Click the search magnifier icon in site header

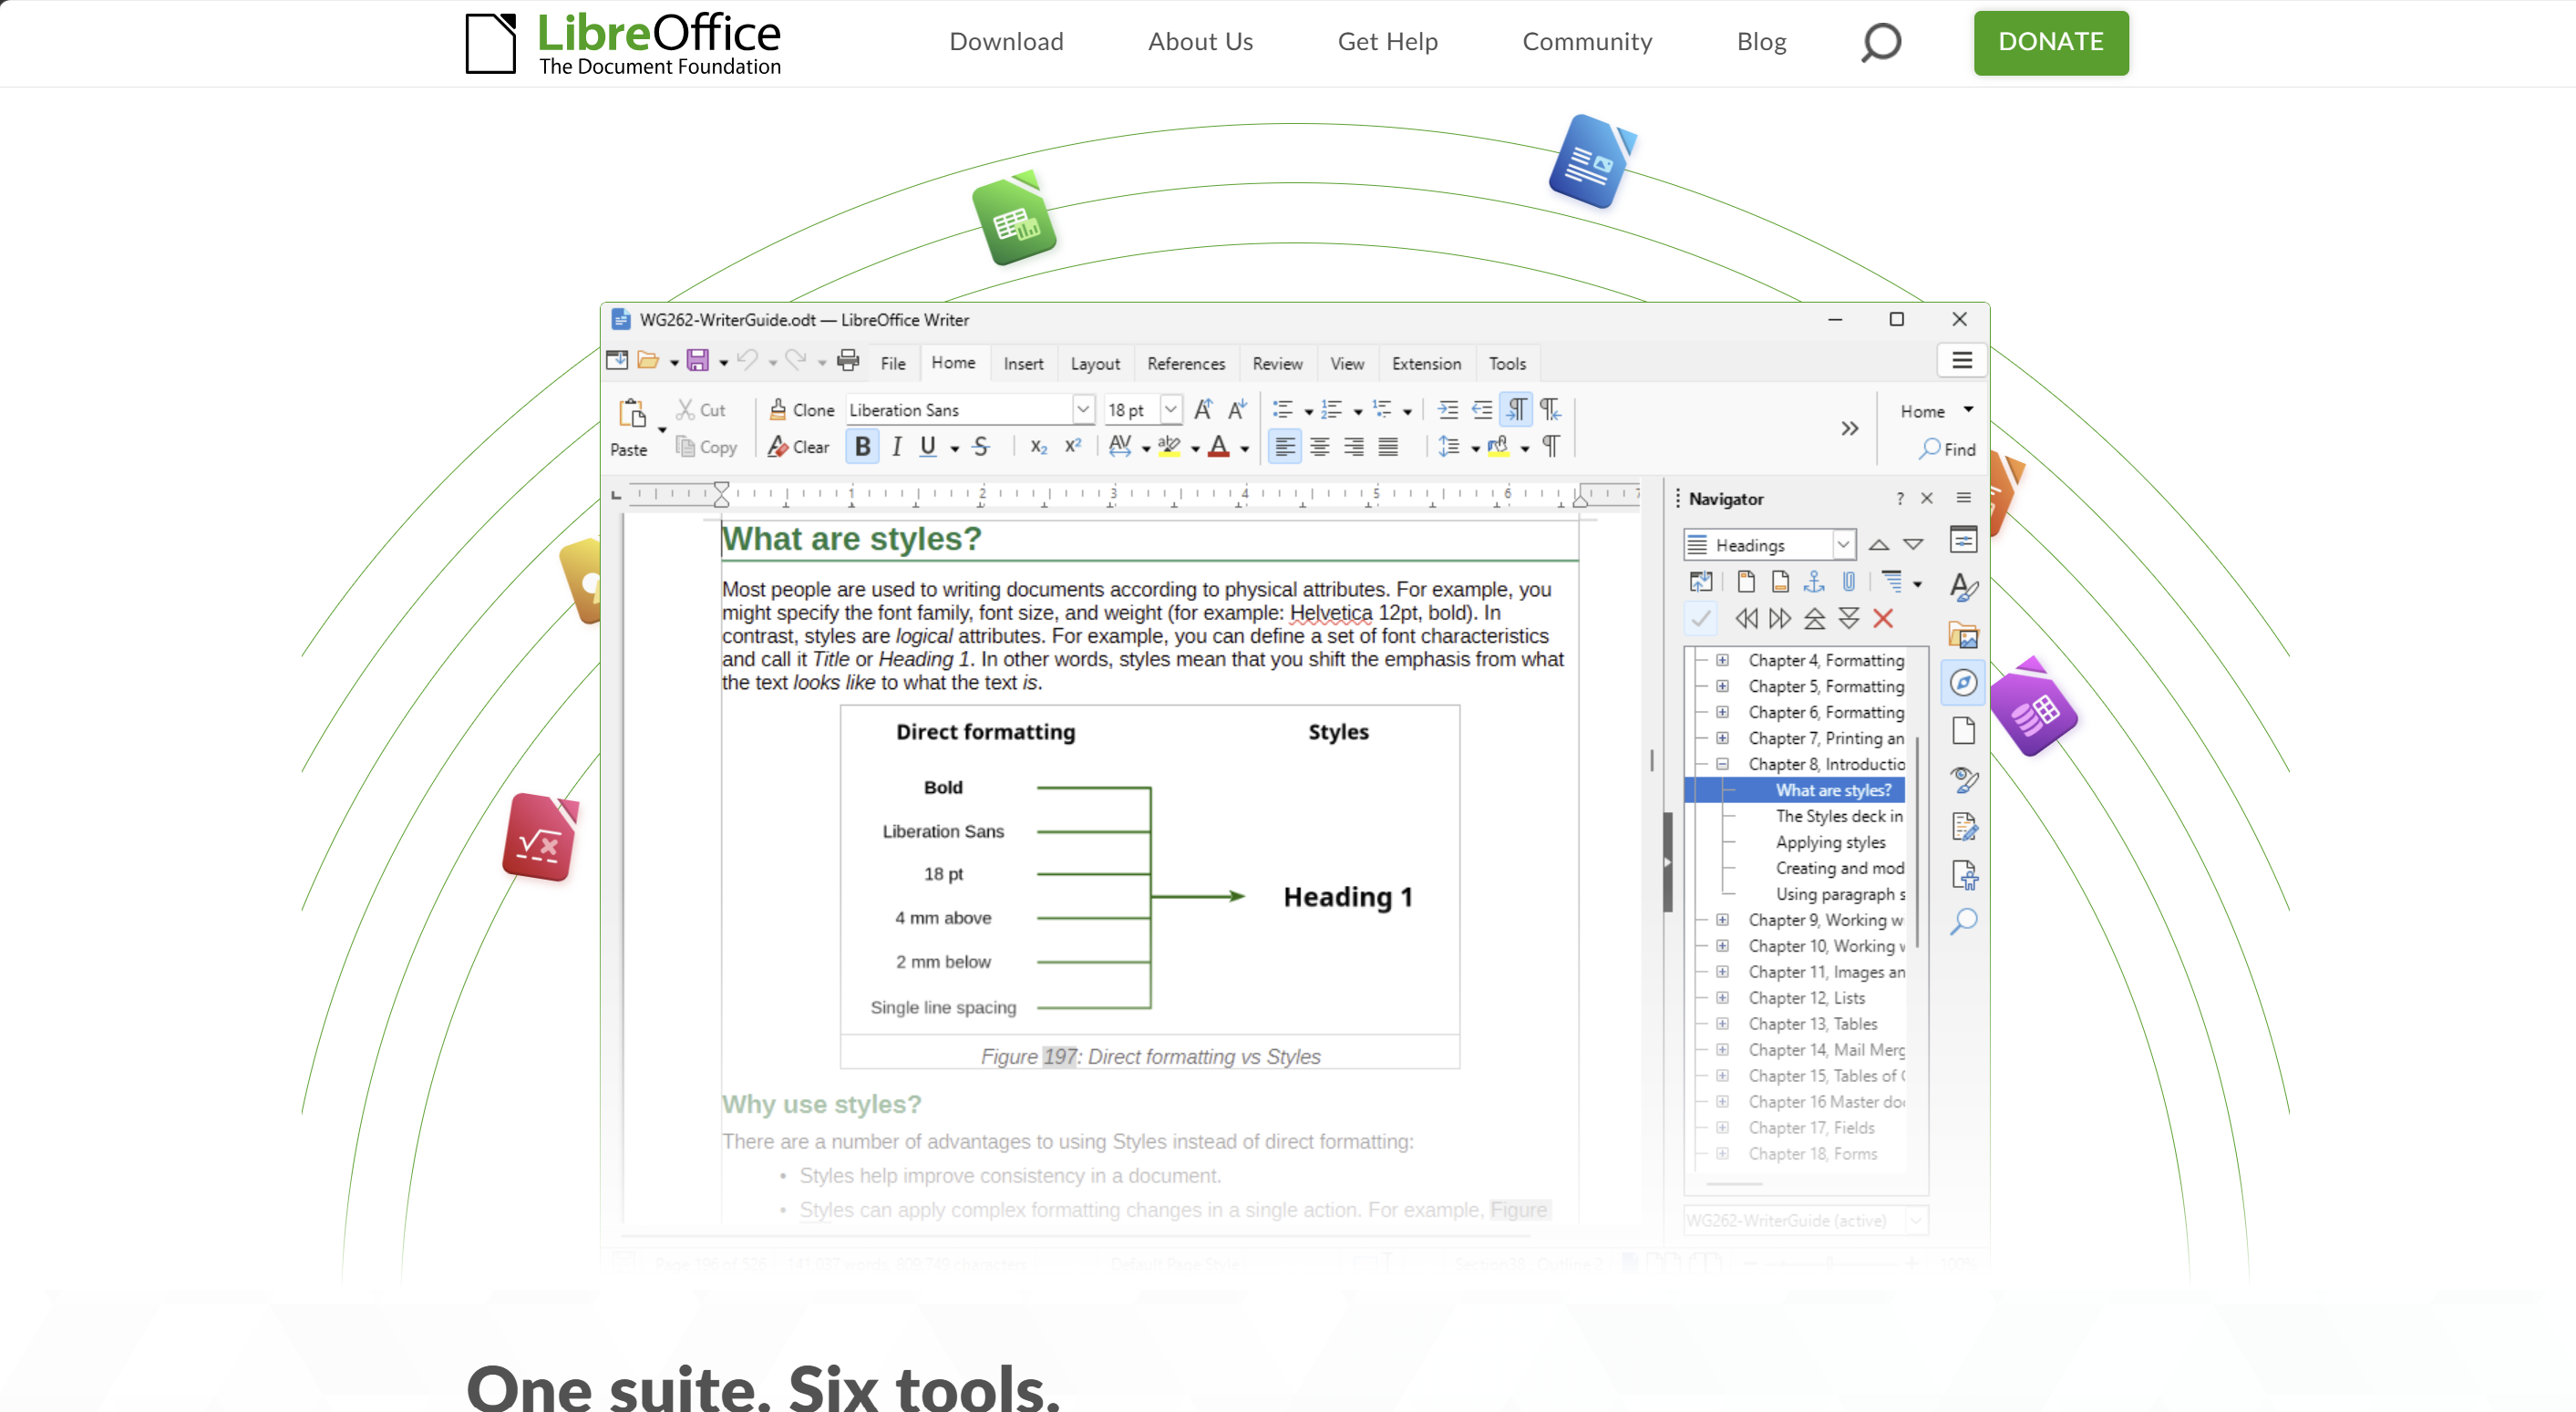pyautogui.click(x=1880, y=42)
